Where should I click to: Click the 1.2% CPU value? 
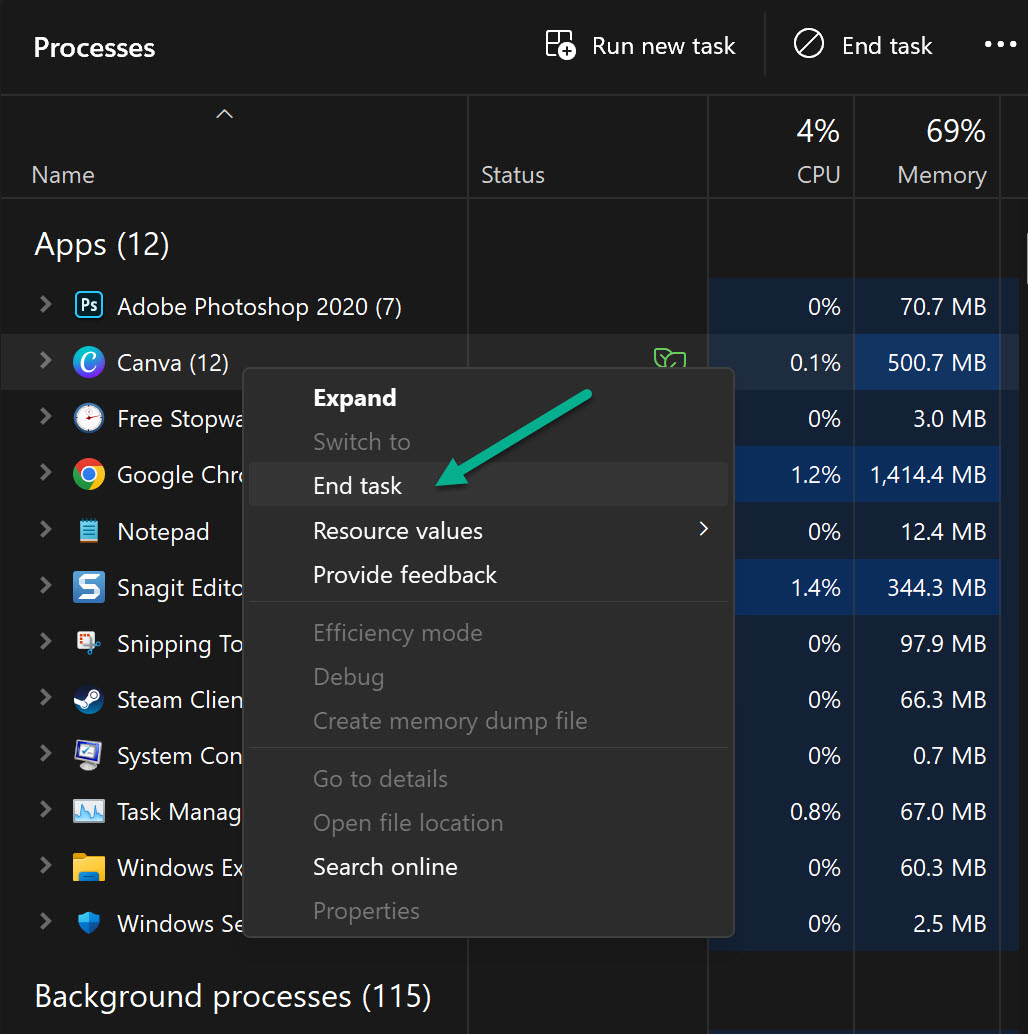[x=815, y=475]
